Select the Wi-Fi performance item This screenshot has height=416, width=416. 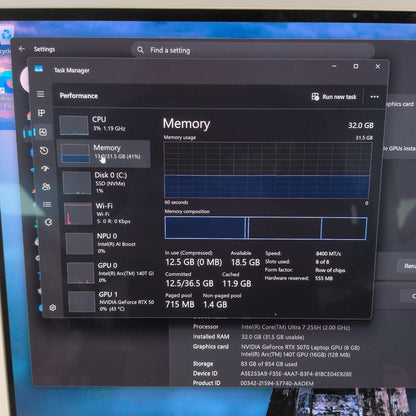click(108, 213)
